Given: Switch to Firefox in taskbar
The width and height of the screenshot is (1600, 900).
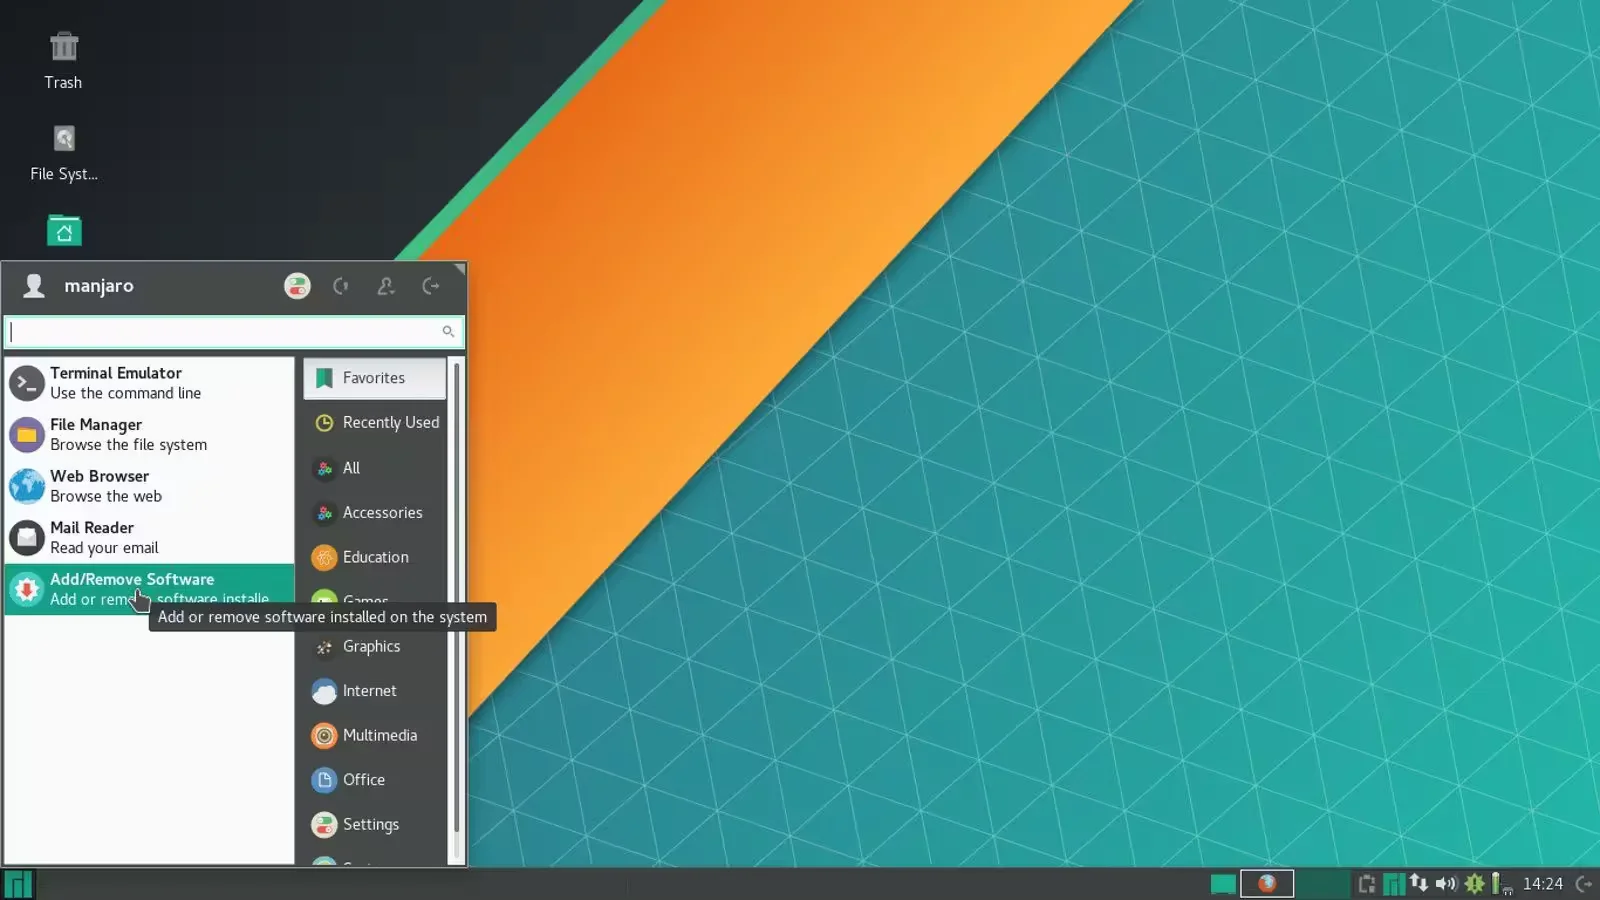Looking at the screenshot, I should tap(1267, 883).
